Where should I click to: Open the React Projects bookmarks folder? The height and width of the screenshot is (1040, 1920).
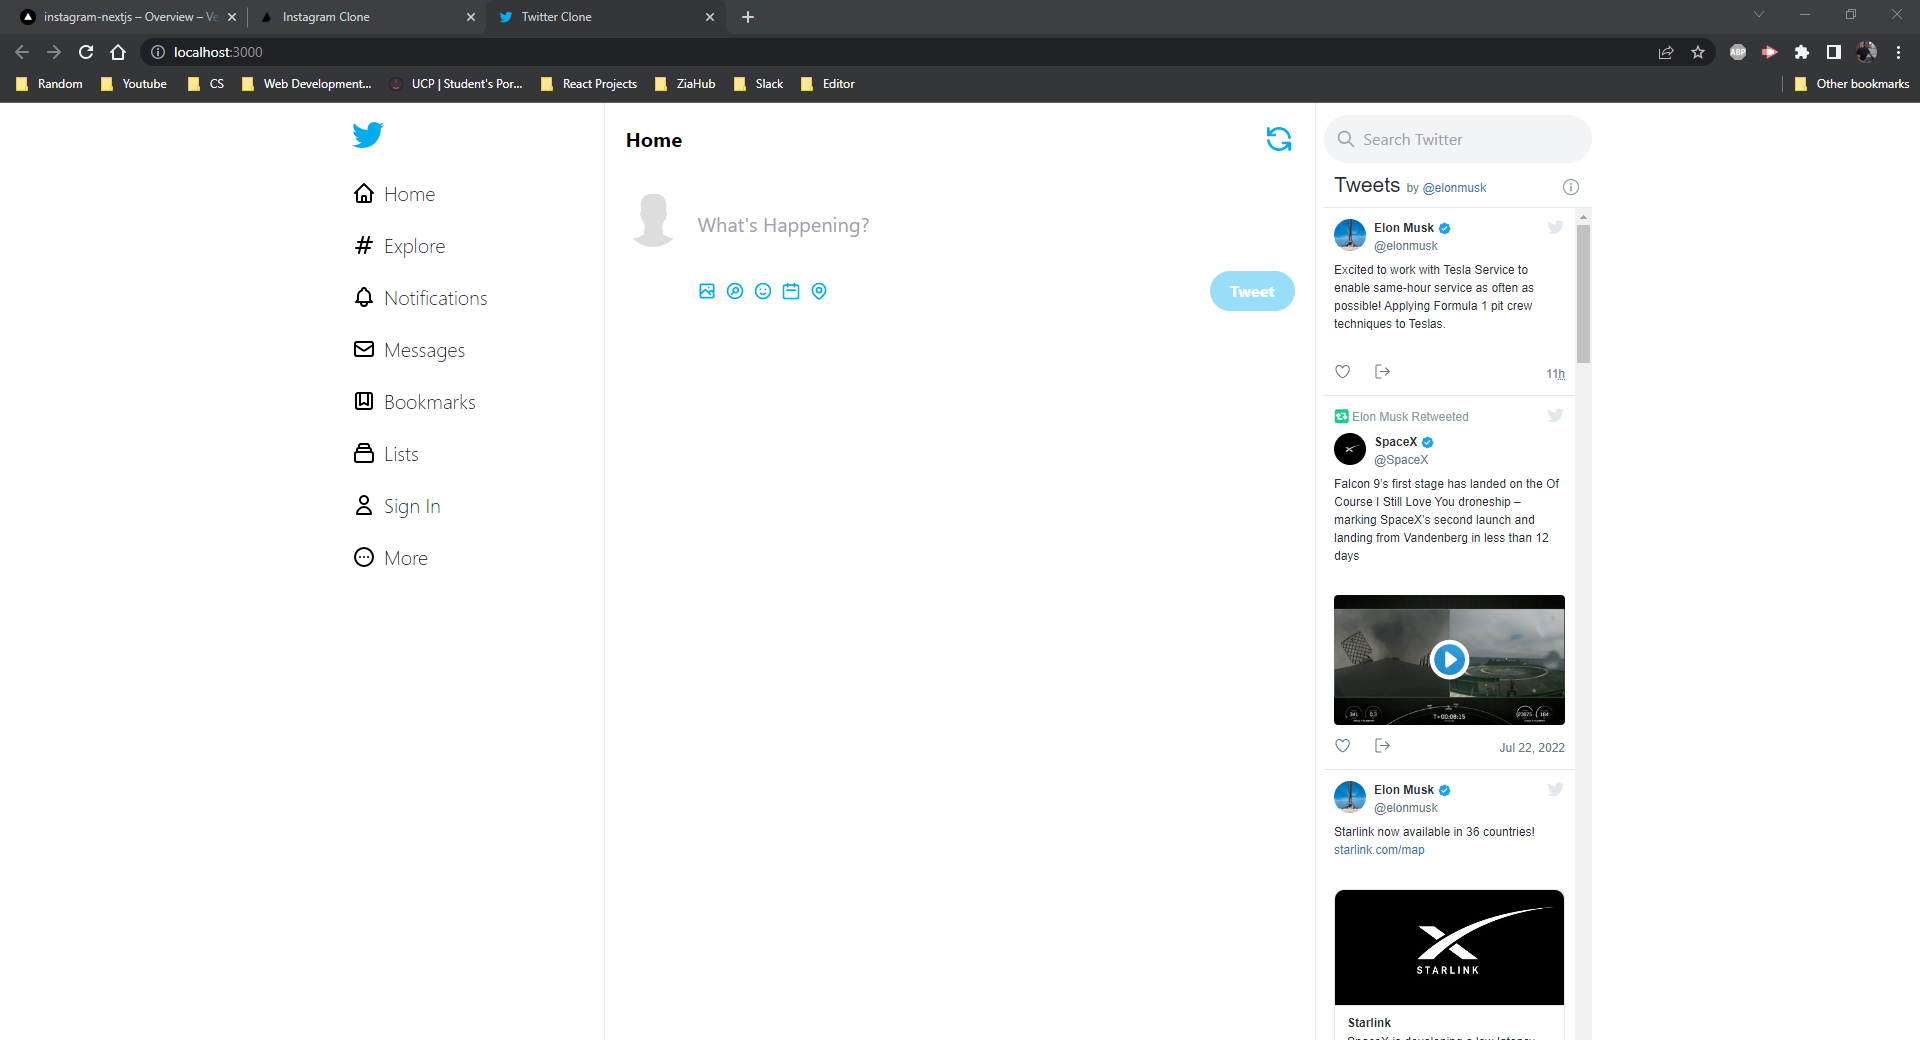(x=589, y=84)
